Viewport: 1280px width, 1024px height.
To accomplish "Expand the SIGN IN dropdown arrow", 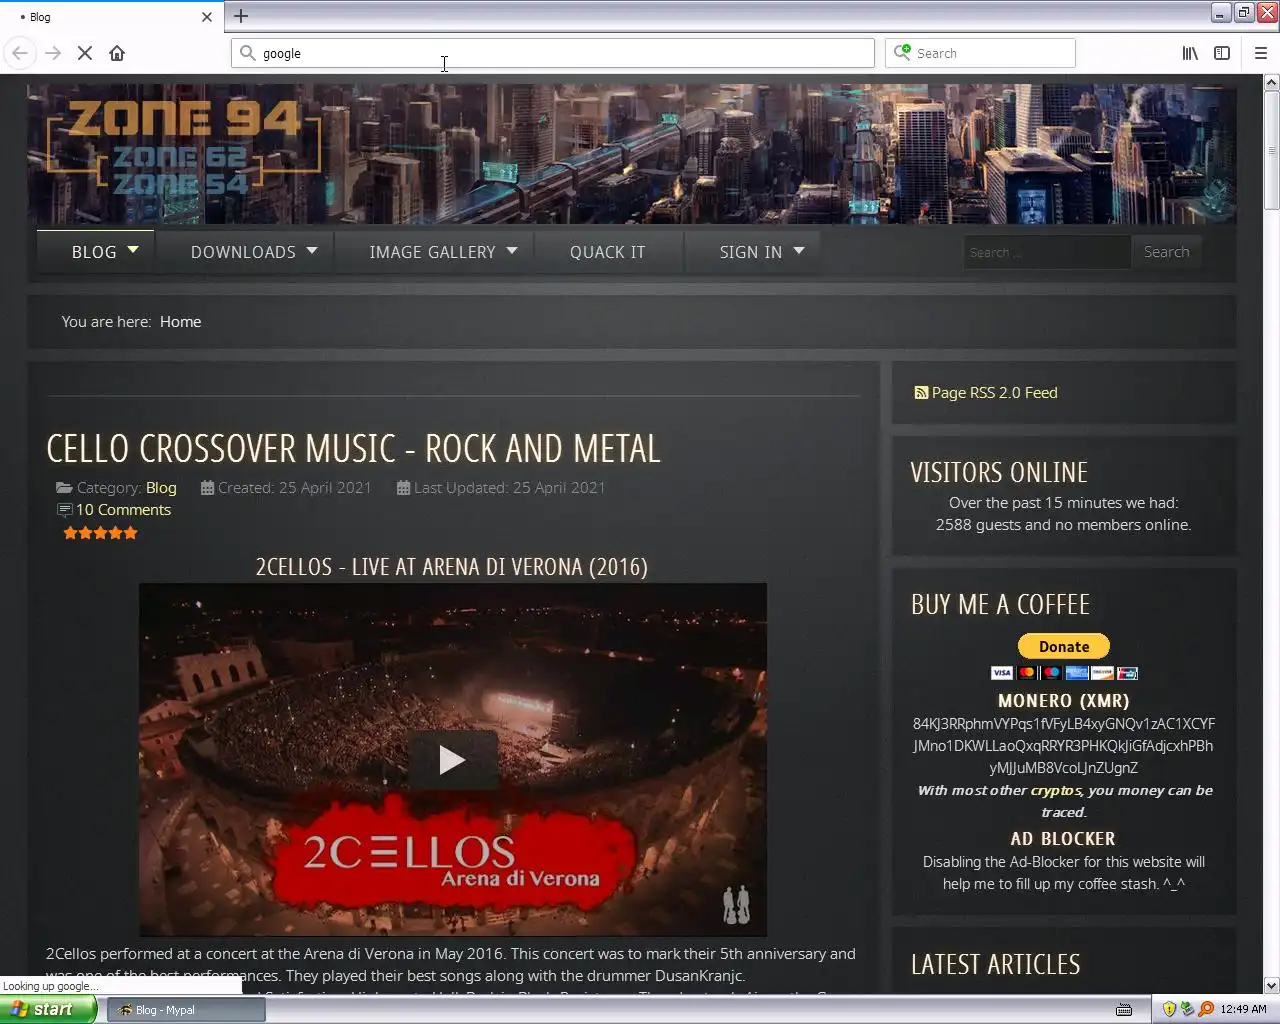I will point(798,251).
